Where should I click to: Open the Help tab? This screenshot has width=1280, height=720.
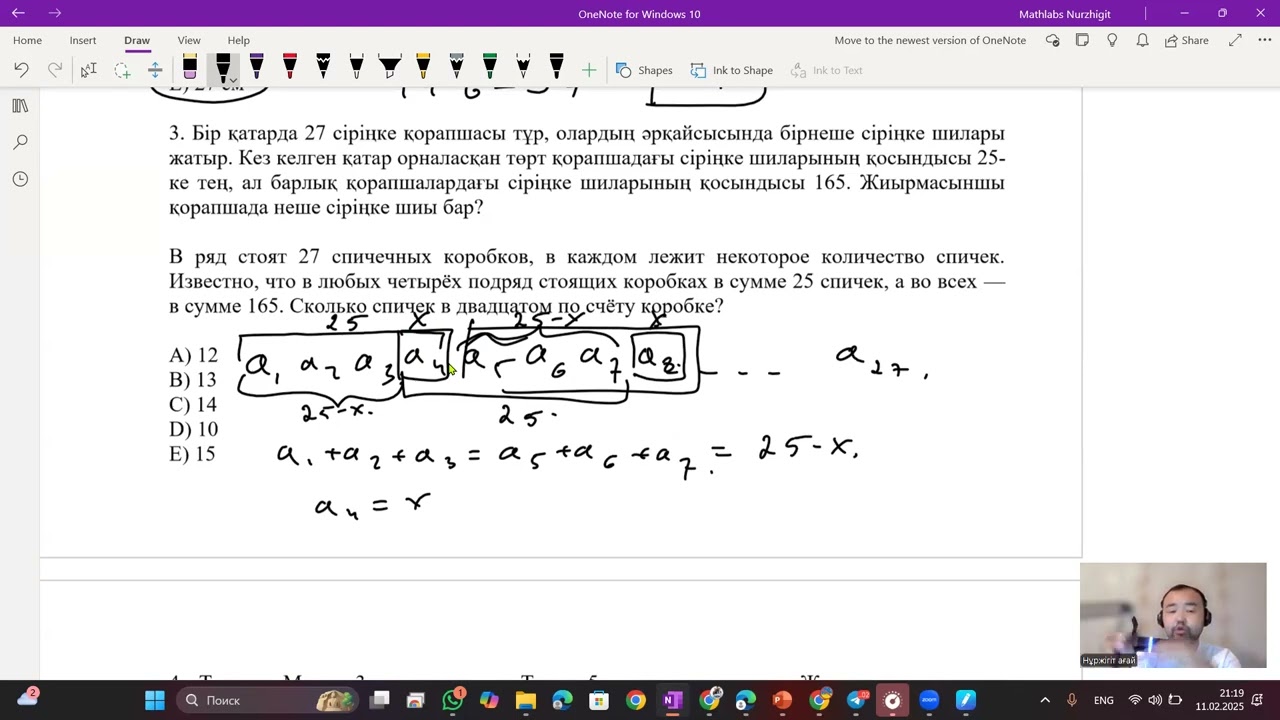click(x=238, y=40)
